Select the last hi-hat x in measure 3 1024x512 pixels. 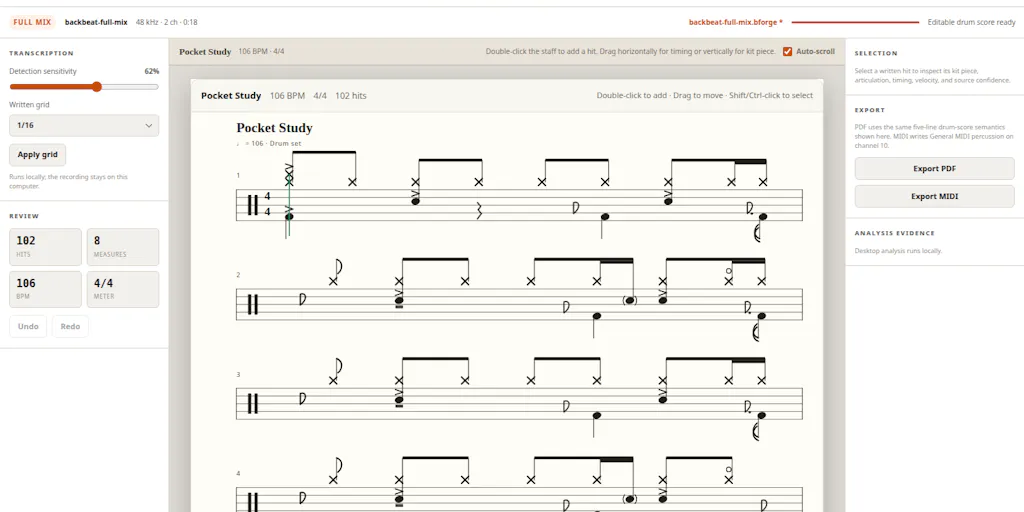761,381
